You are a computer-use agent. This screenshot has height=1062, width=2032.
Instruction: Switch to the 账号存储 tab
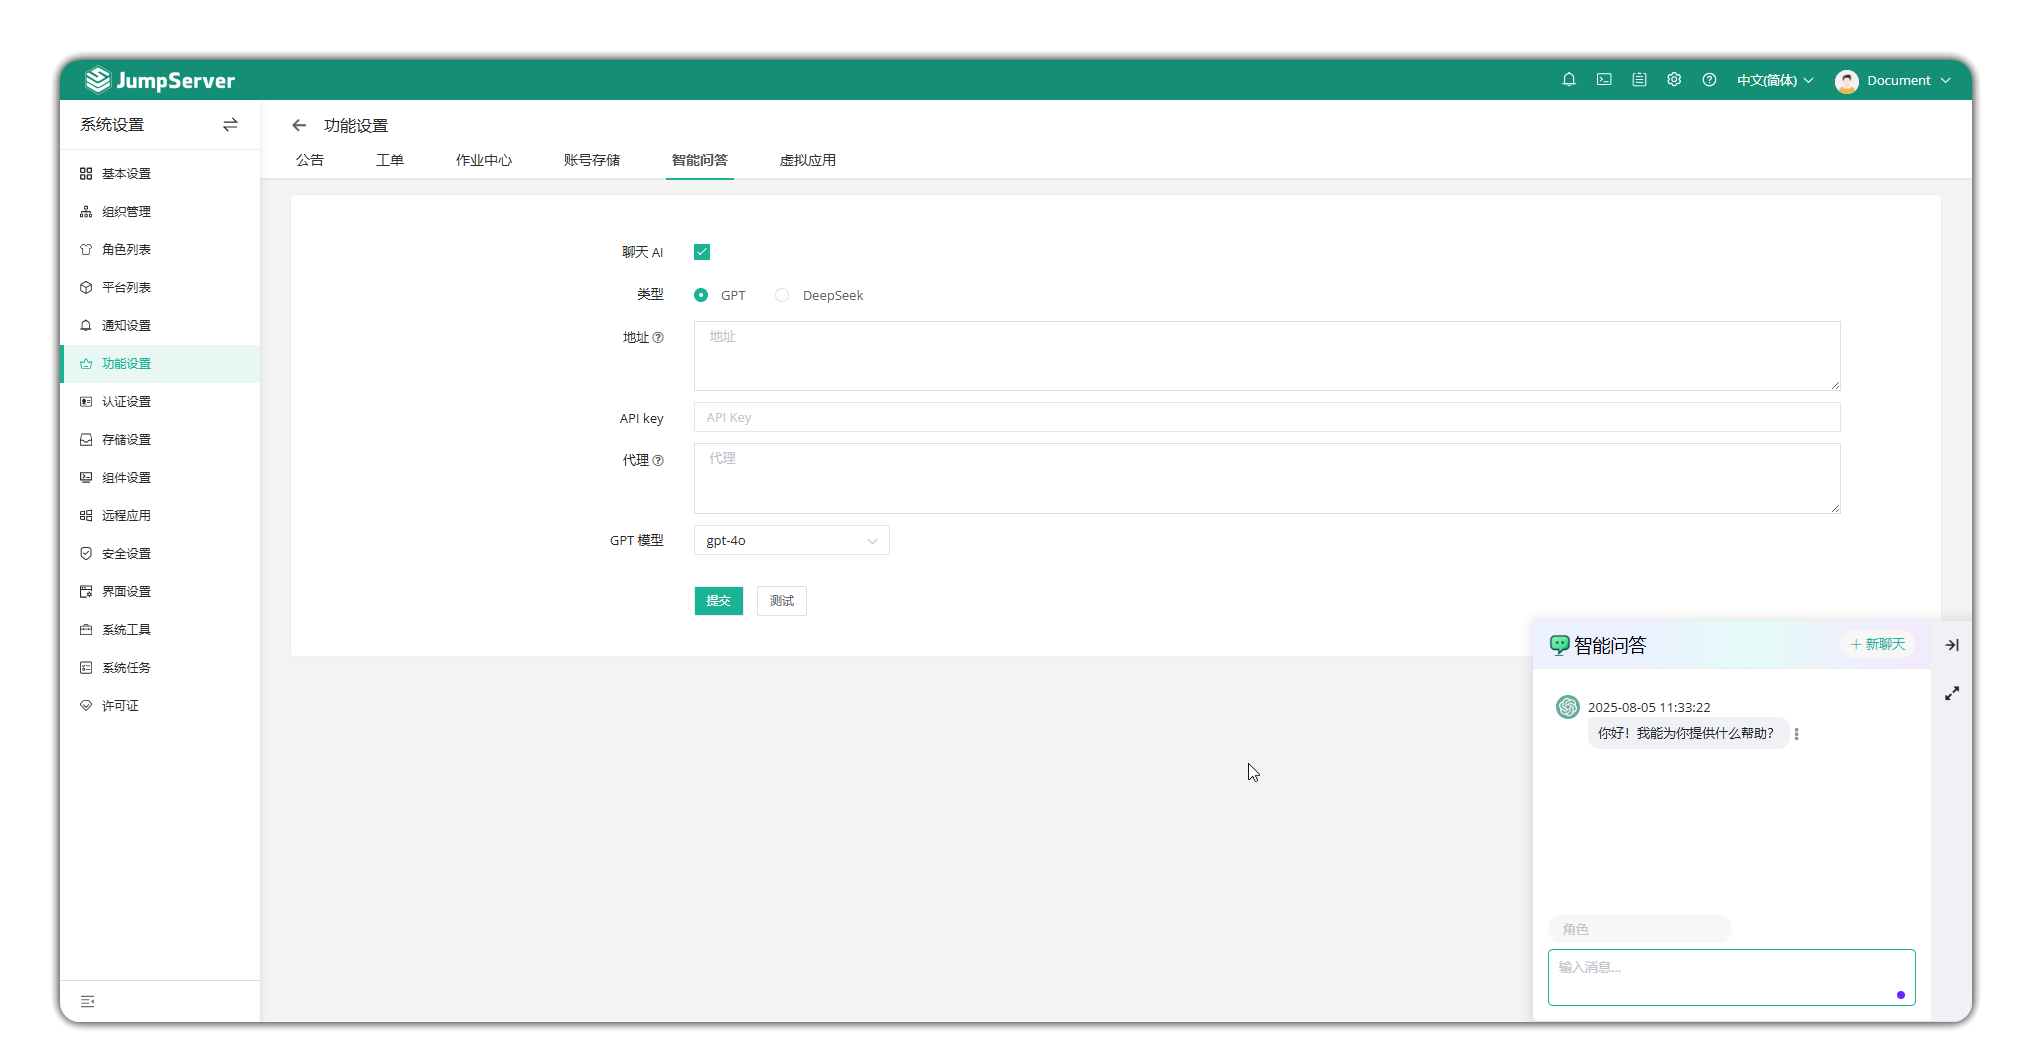tap(592, 160)
